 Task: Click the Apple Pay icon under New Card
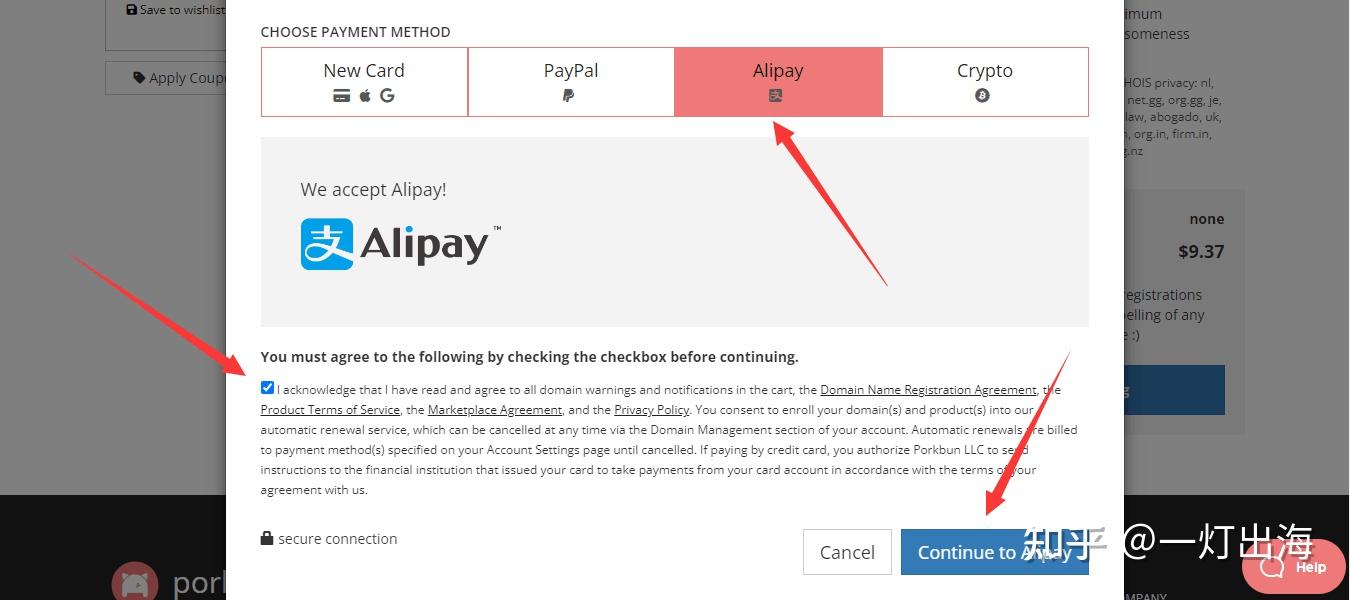click(365, 96)
